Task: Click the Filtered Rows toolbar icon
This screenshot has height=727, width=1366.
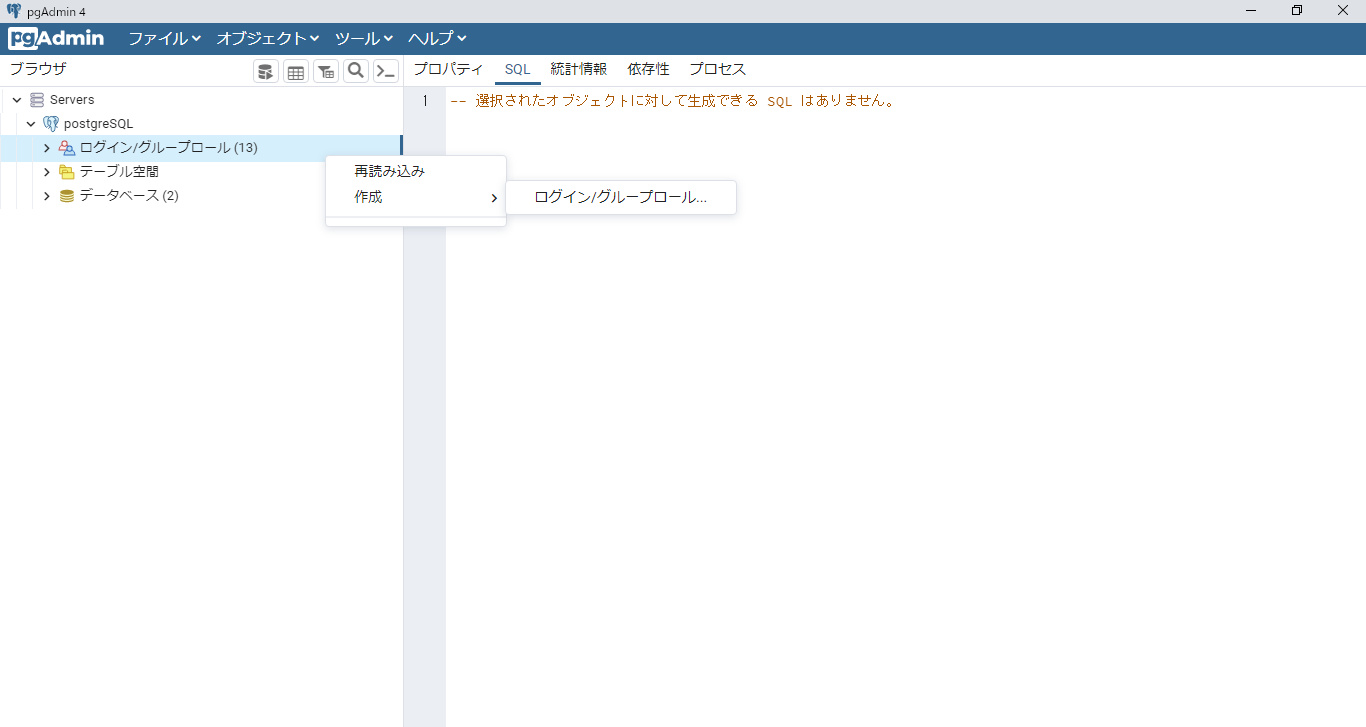Action: click(326, 71)
